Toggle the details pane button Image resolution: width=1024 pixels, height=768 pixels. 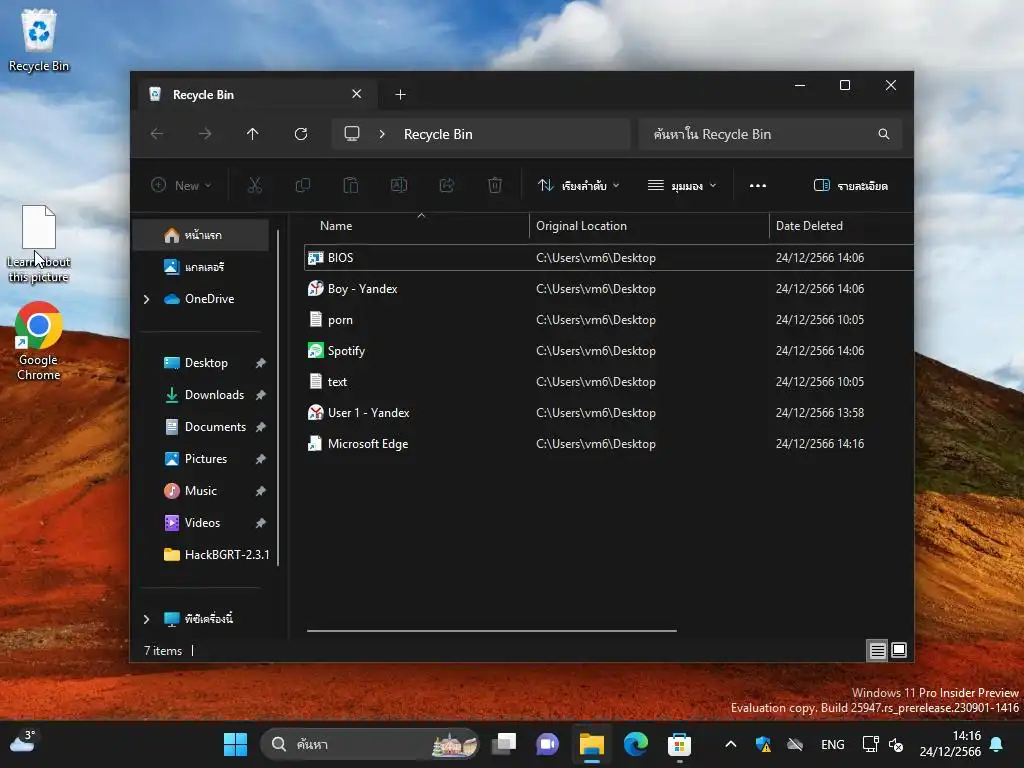[x=850, y=185]
